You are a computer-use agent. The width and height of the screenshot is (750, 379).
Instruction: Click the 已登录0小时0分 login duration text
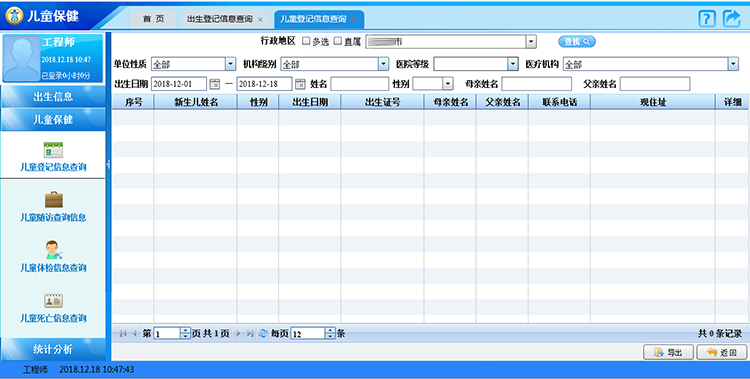pyautogui.click(x=66, y=76)
